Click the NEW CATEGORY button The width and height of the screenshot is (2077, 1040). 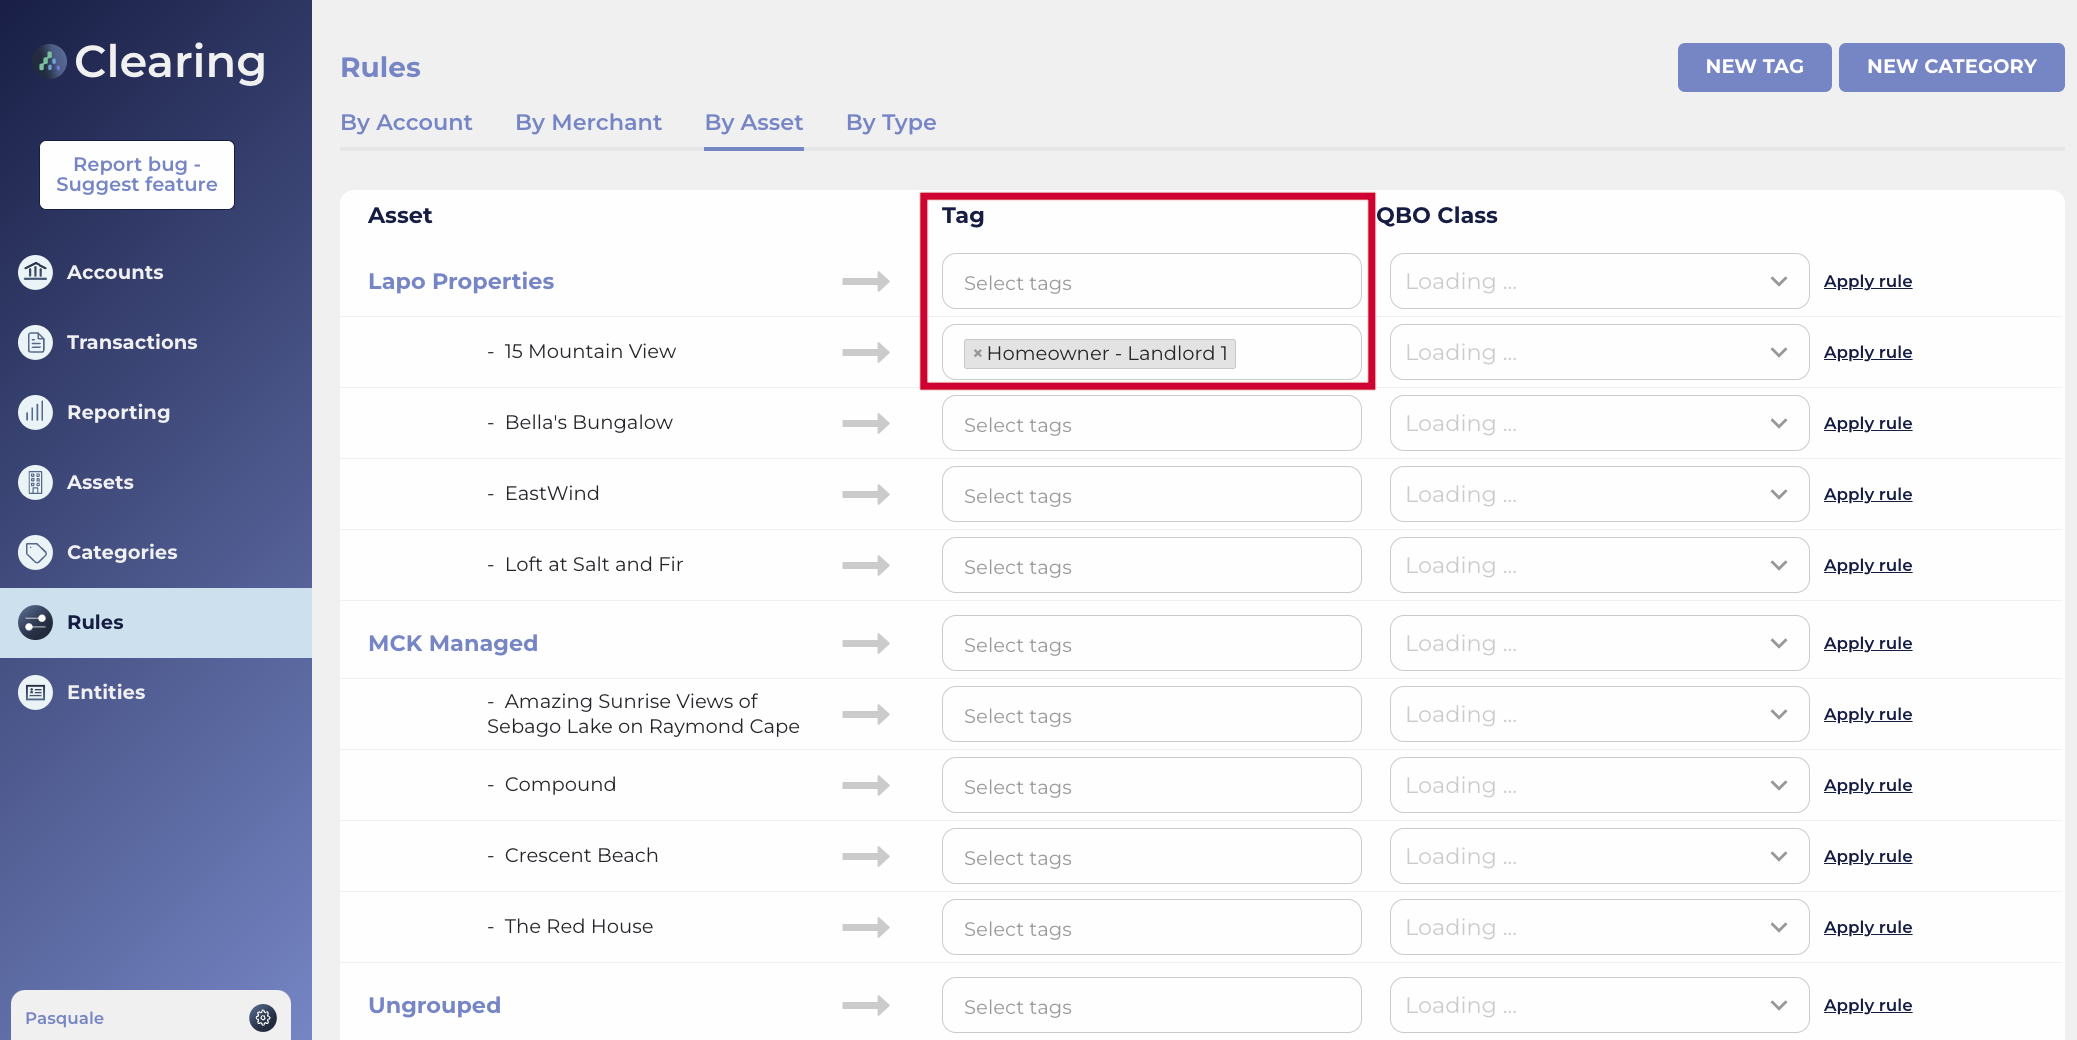point(1952,67)
